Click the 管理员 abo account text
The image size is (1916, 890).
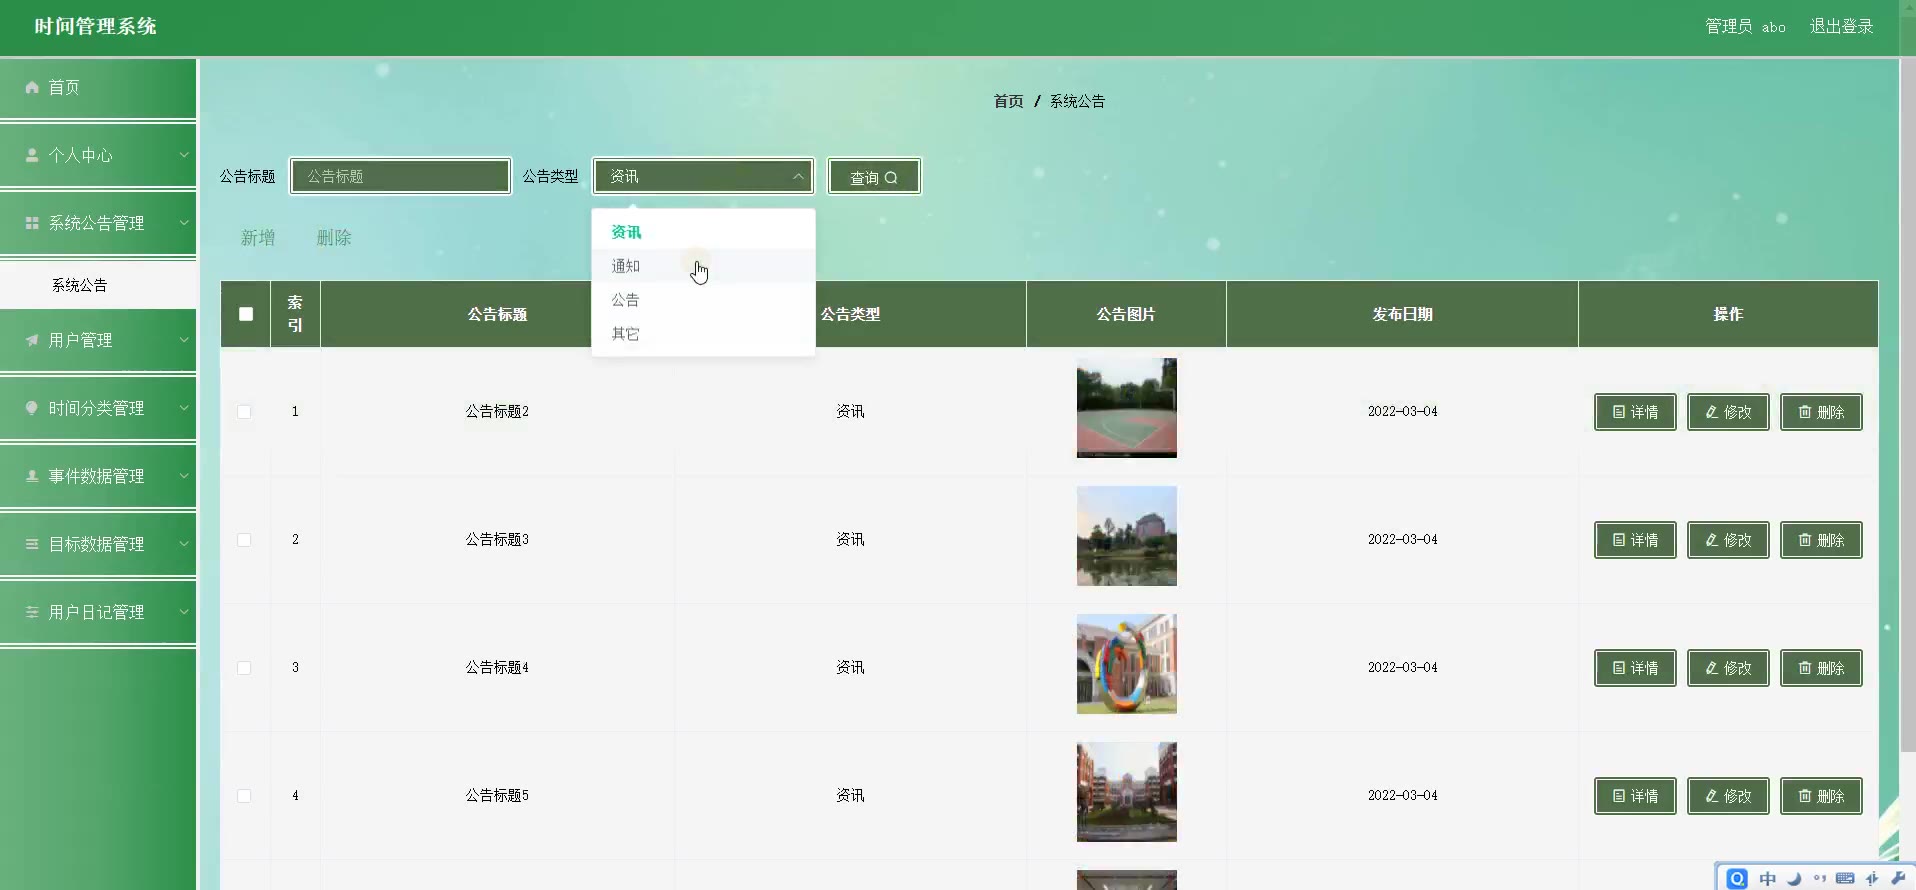(1745, 27)
